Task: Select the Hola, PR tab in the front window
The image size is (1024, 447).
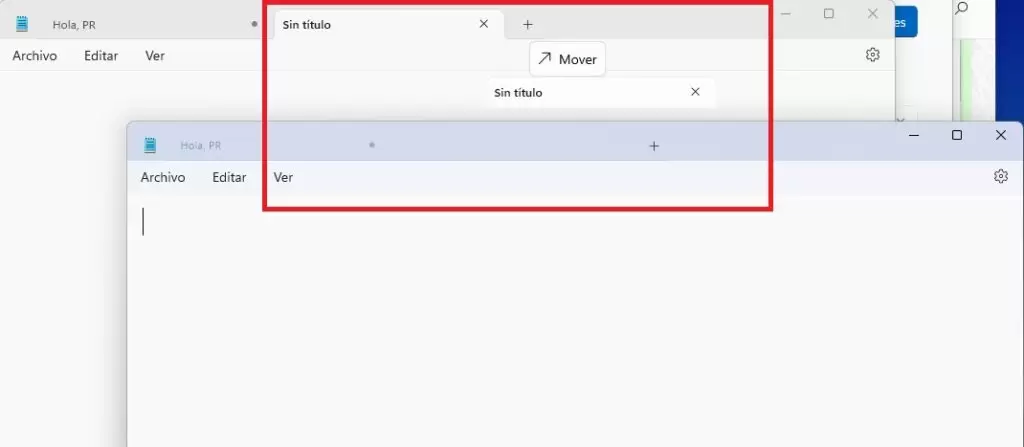Action: (201, 146)
